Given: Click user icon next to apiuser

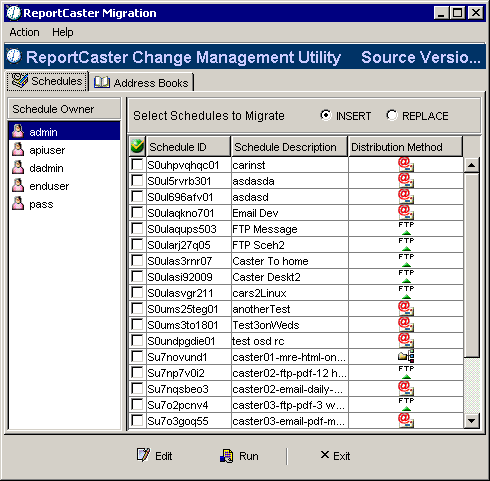Looking at the screenshot, I should click(18, 150).
